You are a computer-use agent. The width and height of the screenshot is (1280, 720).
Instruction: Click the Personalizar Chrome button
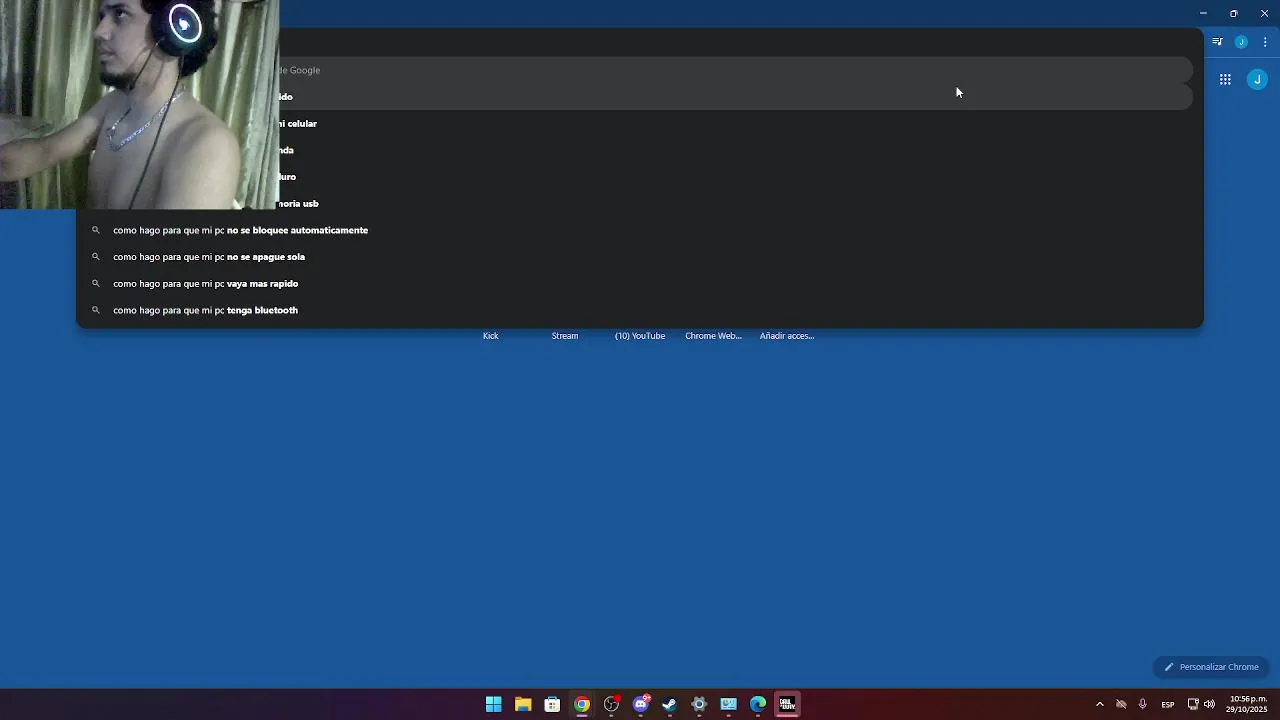(1211, 667)
